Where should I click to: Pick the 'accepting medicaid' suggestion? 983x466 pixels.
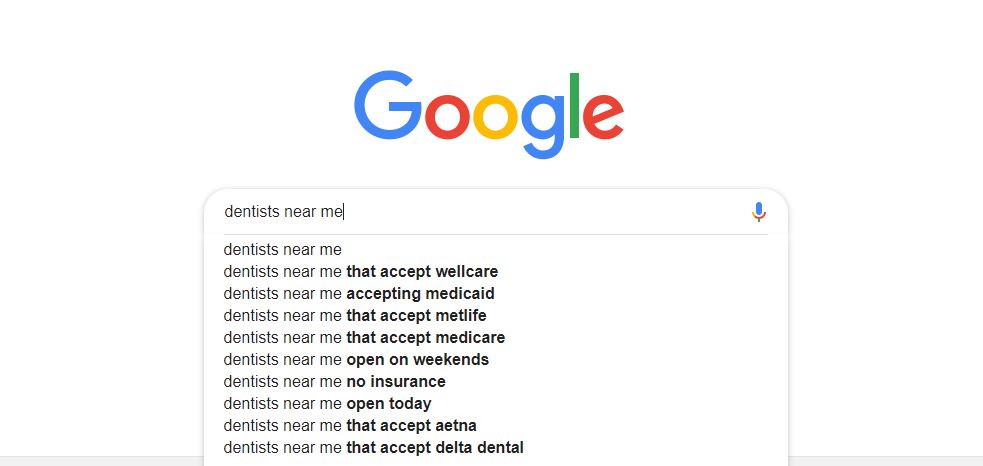495,294
